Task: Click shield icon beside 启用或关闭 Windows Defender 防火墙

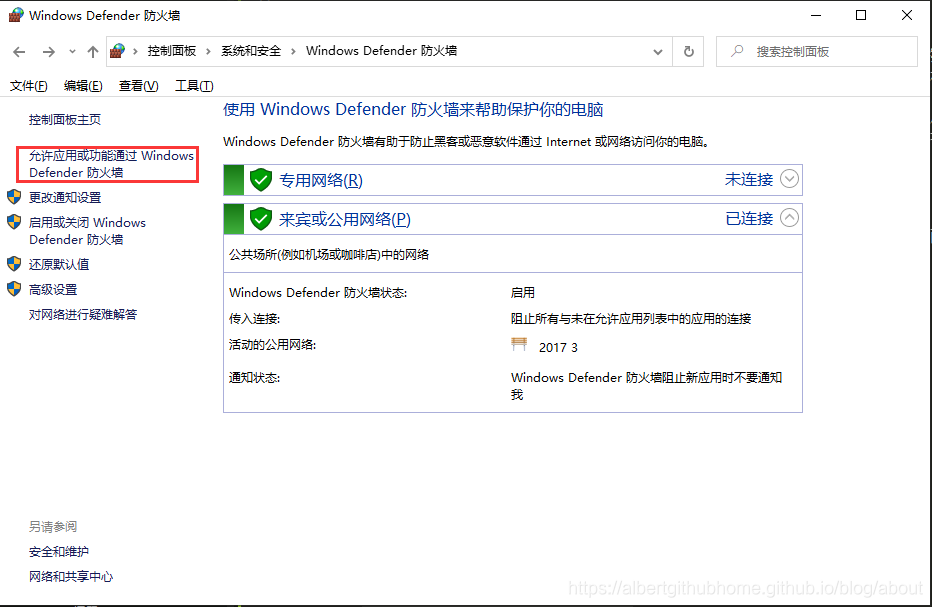Action: pos(14,222)
